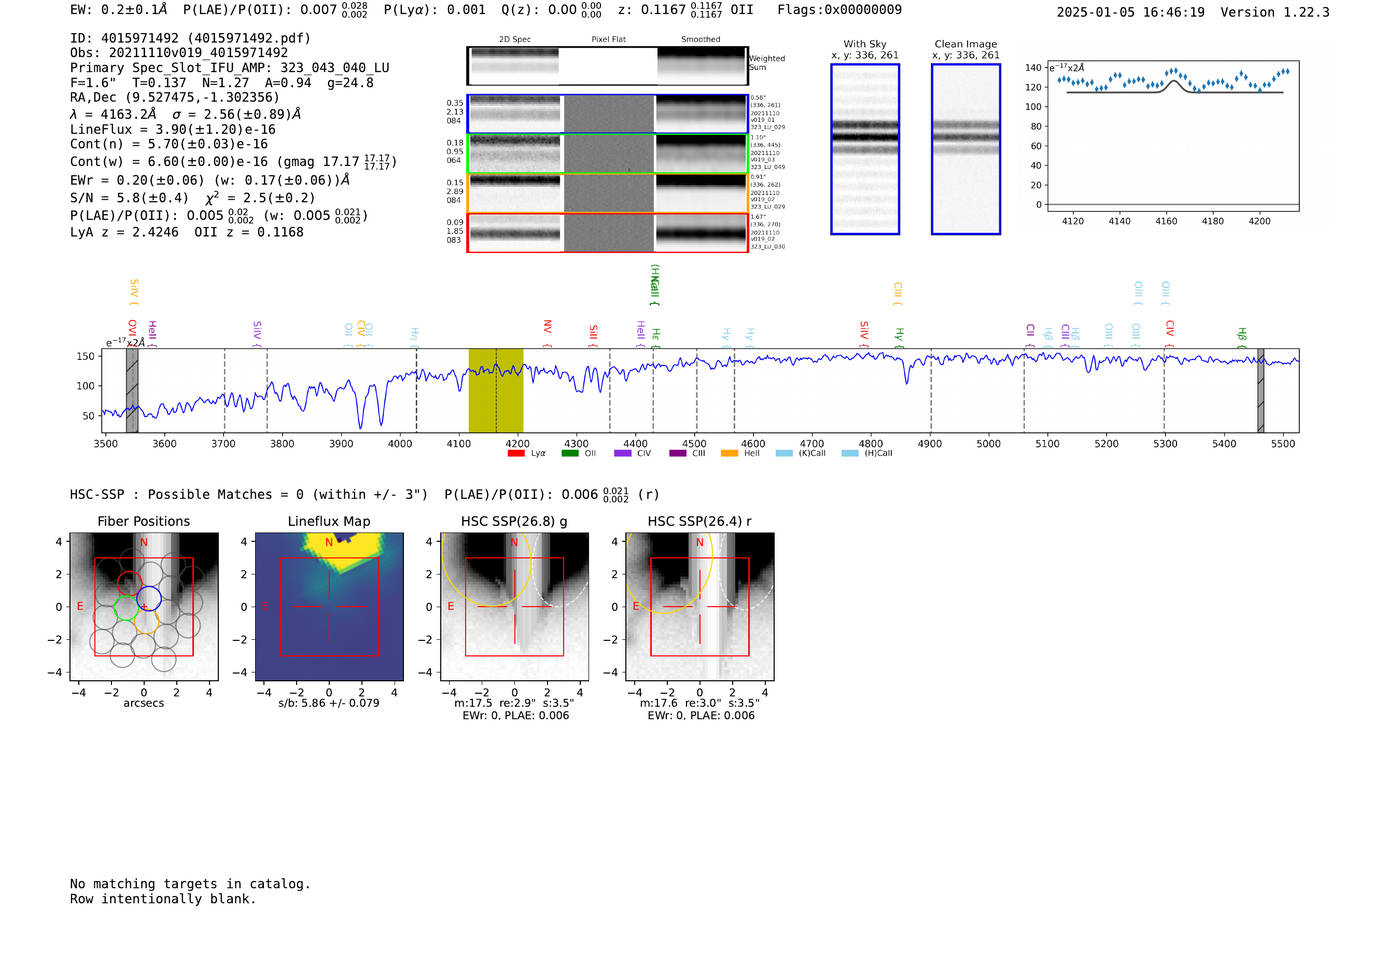Select the CIV purple legend swatch
The width and height of the screenshot is (1400, 953).
tap(623, 453)
